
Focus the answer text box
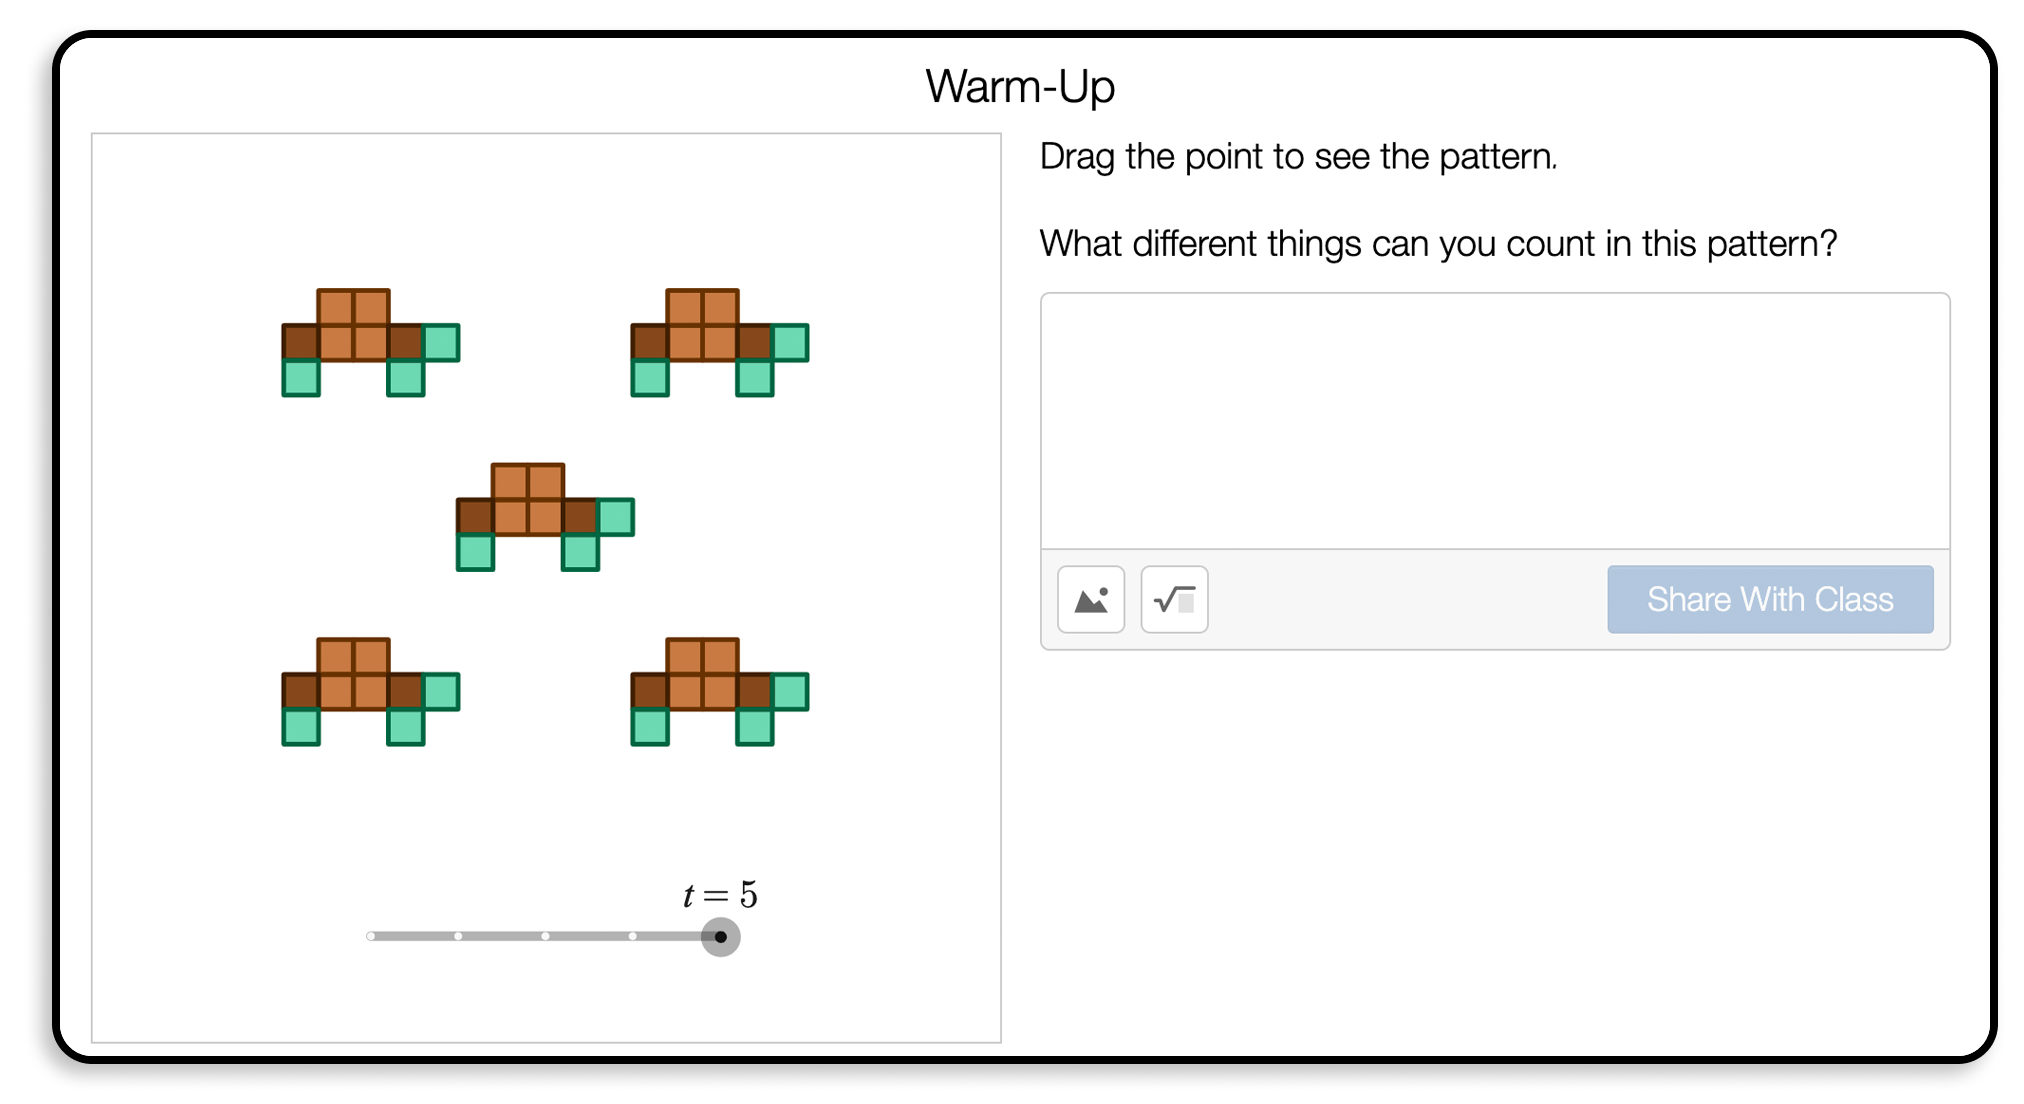pyautogui.click(x=1494, y=421)
